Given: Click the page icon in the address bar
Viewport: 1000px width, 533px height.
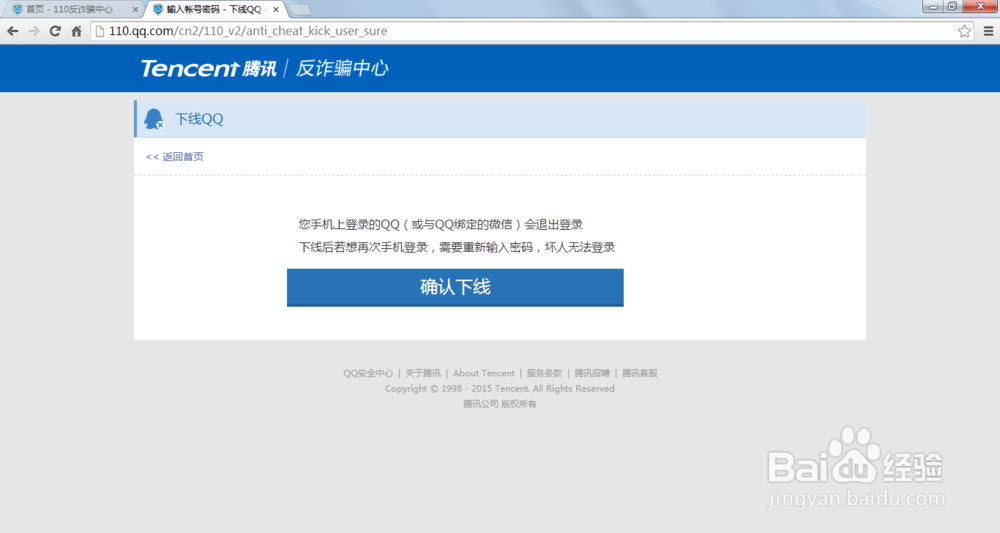Looking at the screenshot, I should [99, 31].
